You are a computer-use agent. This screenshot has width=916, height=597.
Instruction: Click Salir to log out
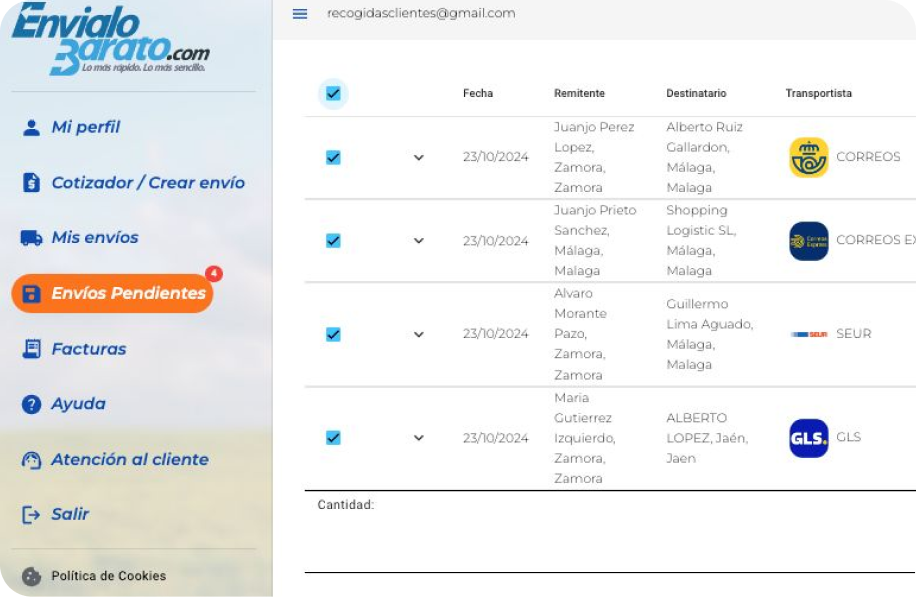click(70, 514)
